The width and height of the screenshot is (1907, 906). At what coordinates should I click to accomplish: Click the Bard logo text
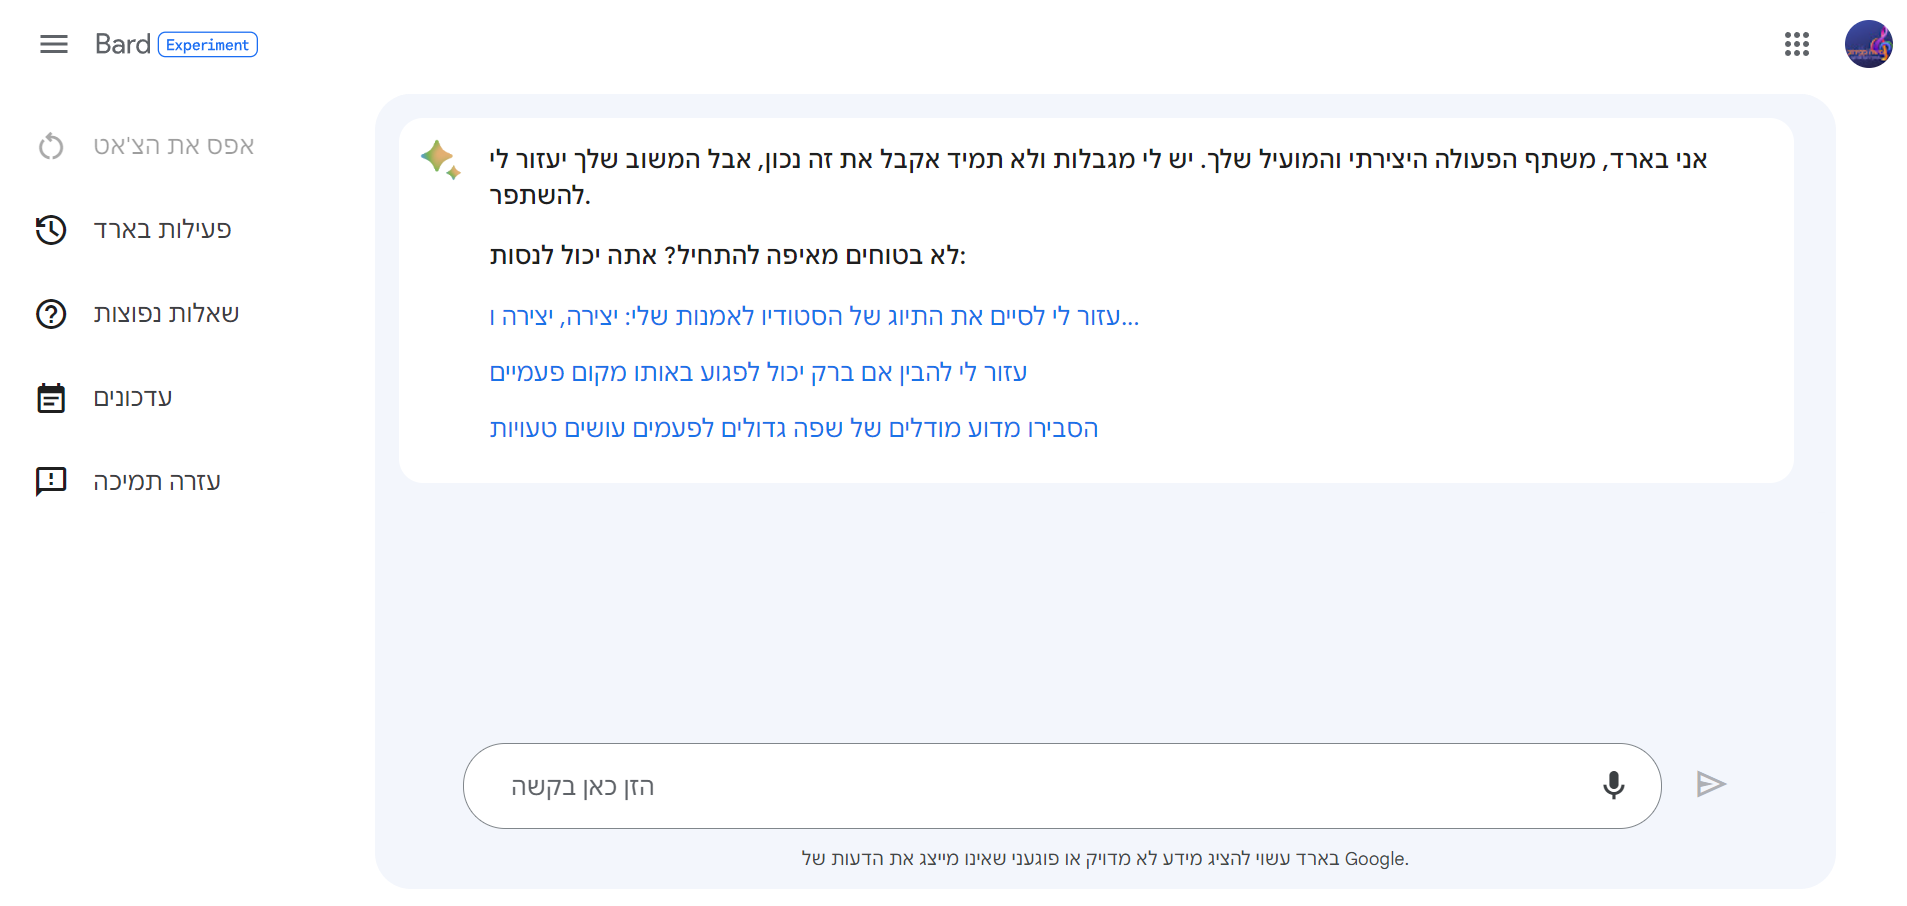tap(122, 44)
